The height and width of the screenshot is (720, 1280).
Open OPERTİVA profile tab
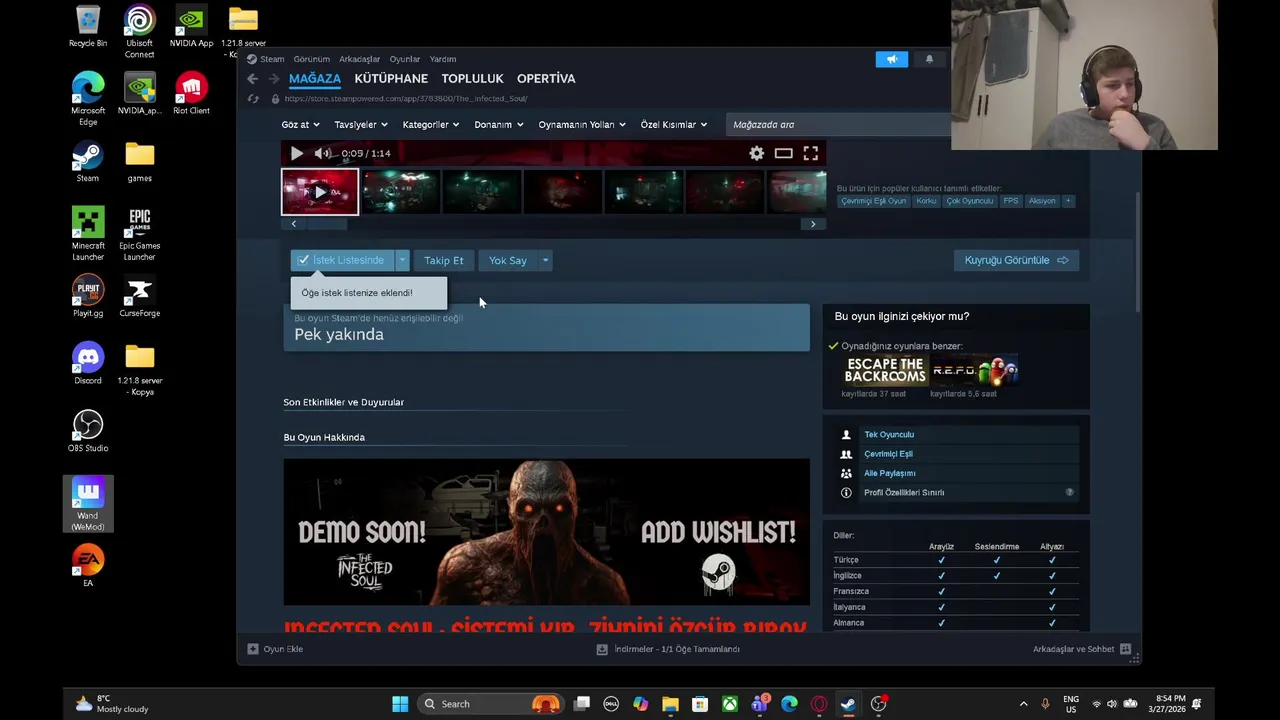click(546, 78)
